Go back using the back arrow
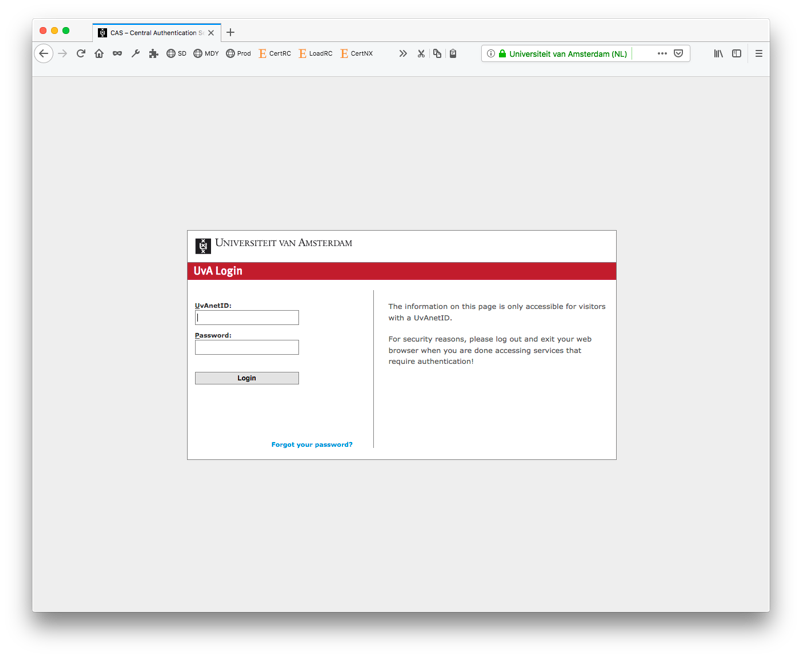Image resolution: width=802 pixels, height=658 pixels. [x=43, y=53]
